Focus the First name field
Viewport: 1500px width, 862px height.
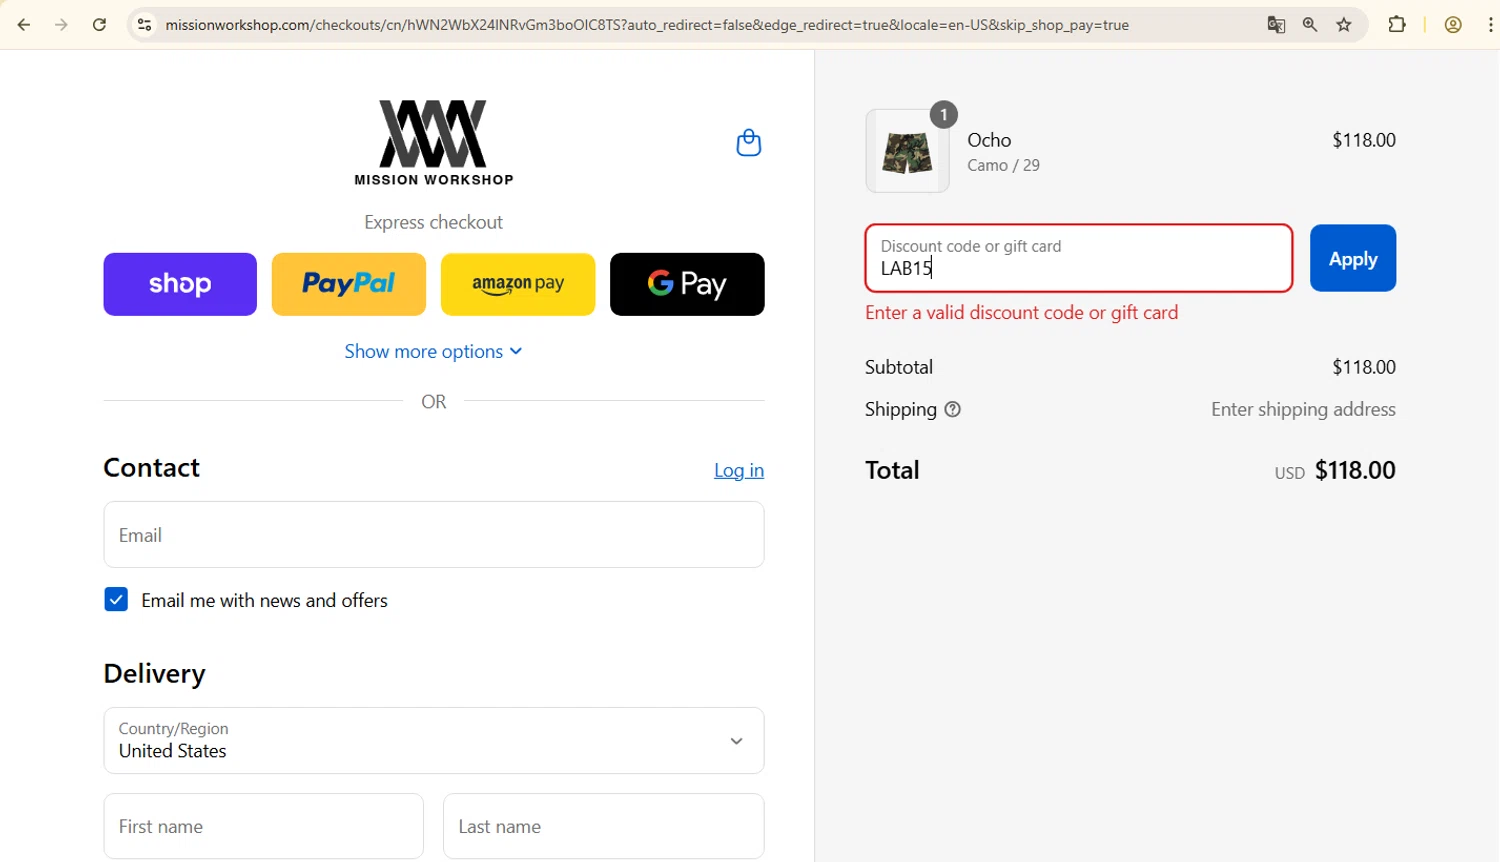(x=264, y=826)
